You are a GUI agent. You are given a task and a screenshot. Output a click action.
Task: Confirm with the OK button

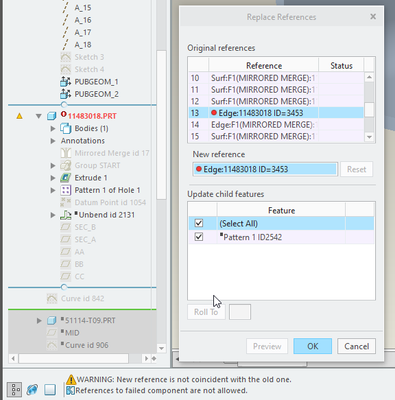(312, 346)
